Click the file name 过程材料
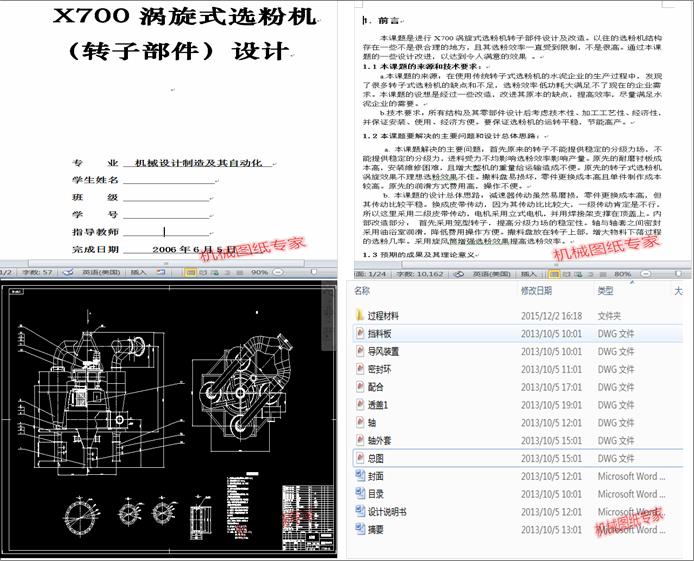The height and width of the screenshot is (561, 694). tap(383, 316)
